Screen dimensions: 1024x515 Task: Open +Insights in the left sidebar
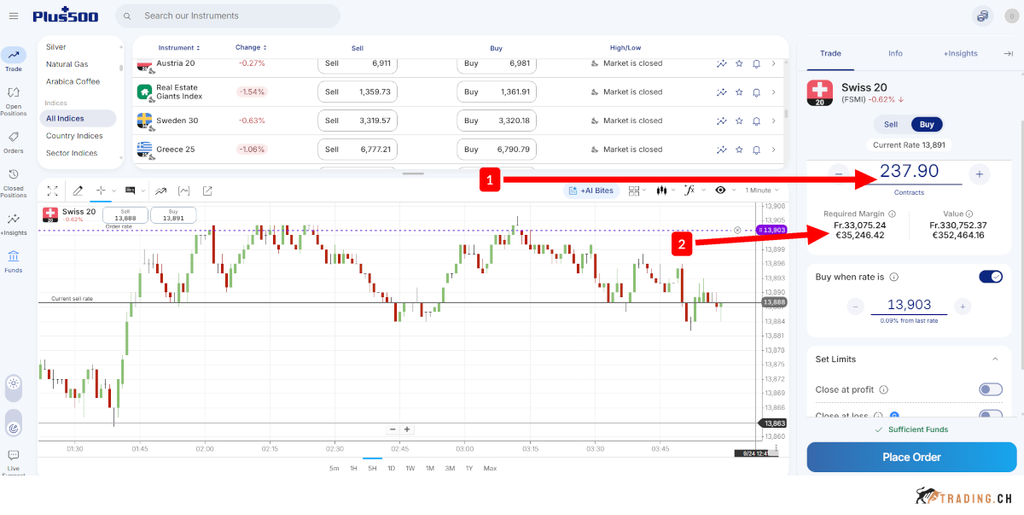pos(14,224)
